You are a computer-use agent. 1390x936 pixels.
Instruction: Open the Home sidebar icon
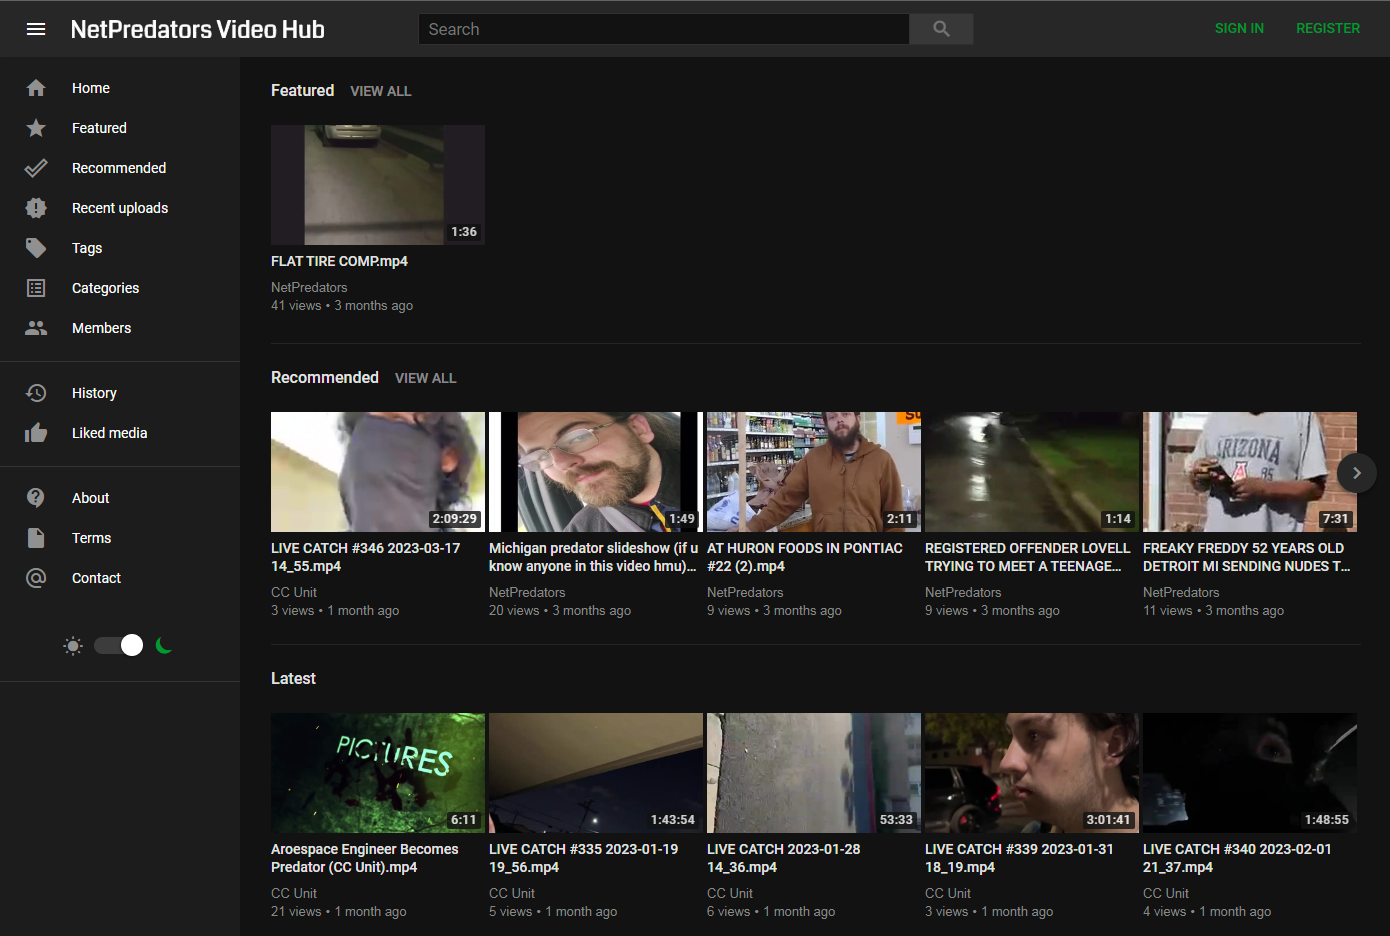[36, 88]
